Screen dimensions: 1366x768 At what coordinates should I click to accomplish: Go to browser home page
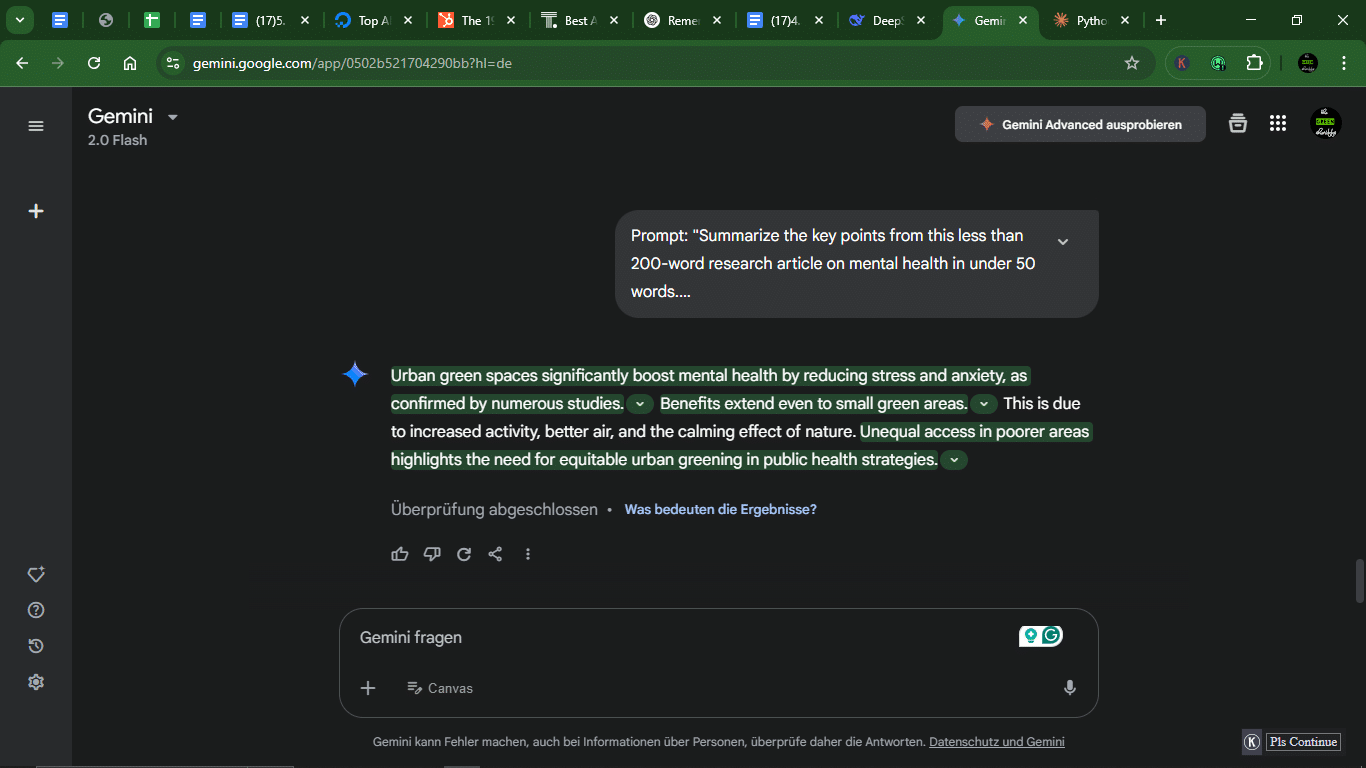coord(130,63)
